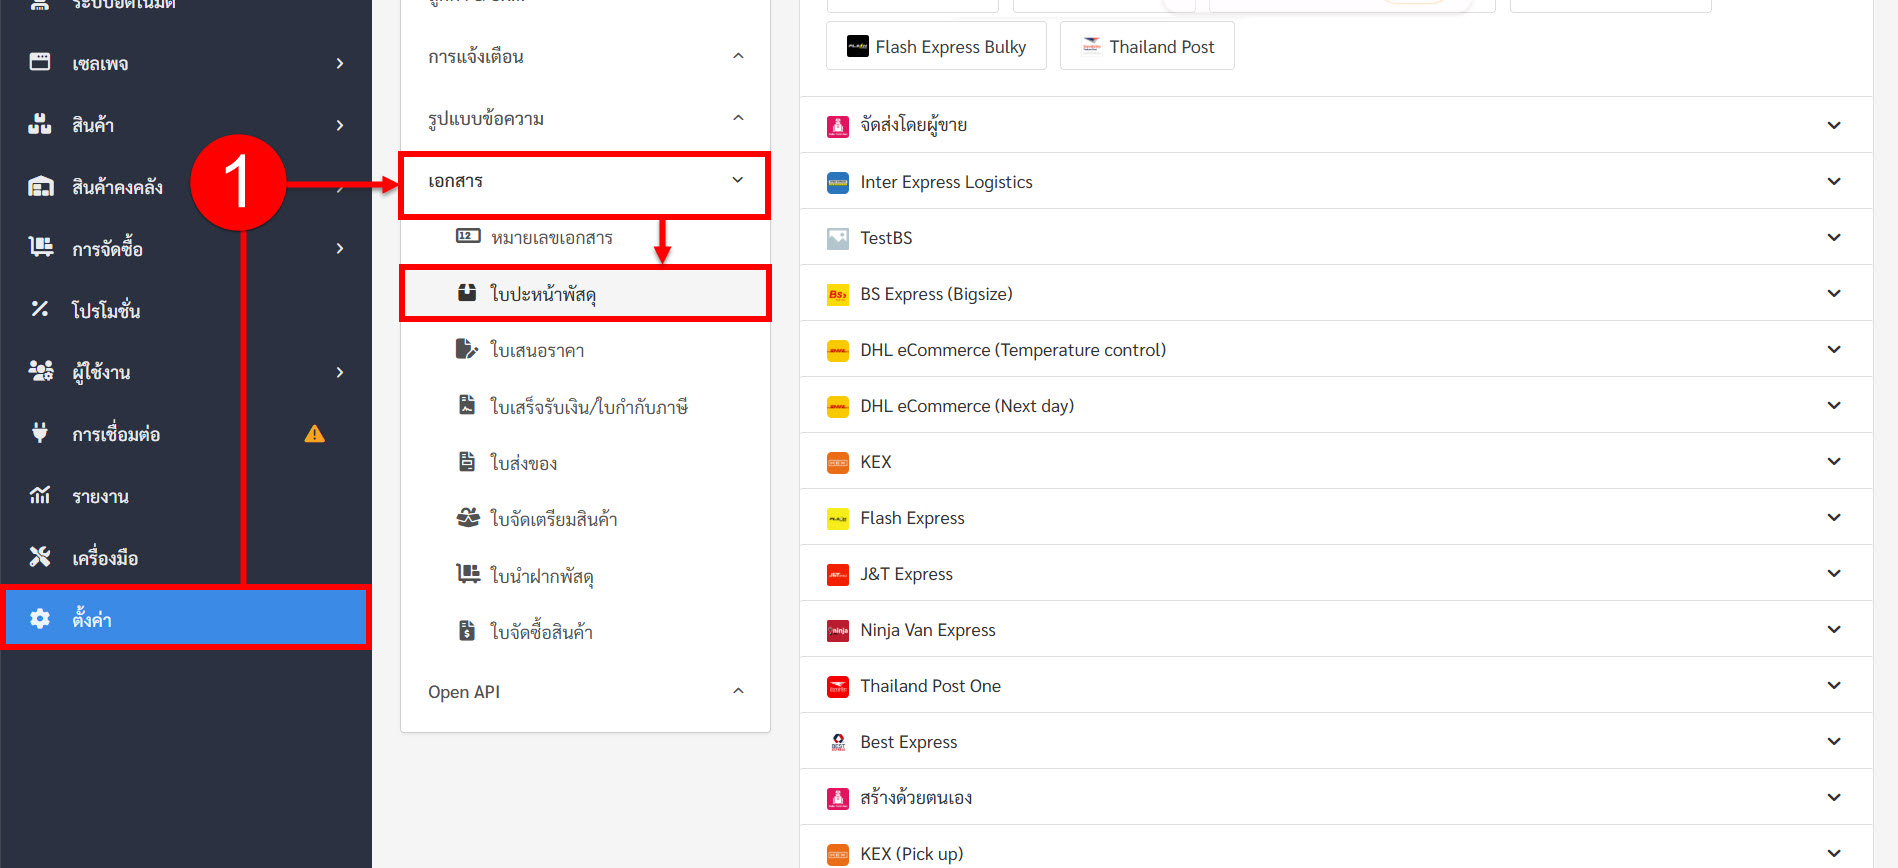The image size is (1898, 868).
Task: Expand the J&T Express row chevron
Action: tap(1834, 573)
